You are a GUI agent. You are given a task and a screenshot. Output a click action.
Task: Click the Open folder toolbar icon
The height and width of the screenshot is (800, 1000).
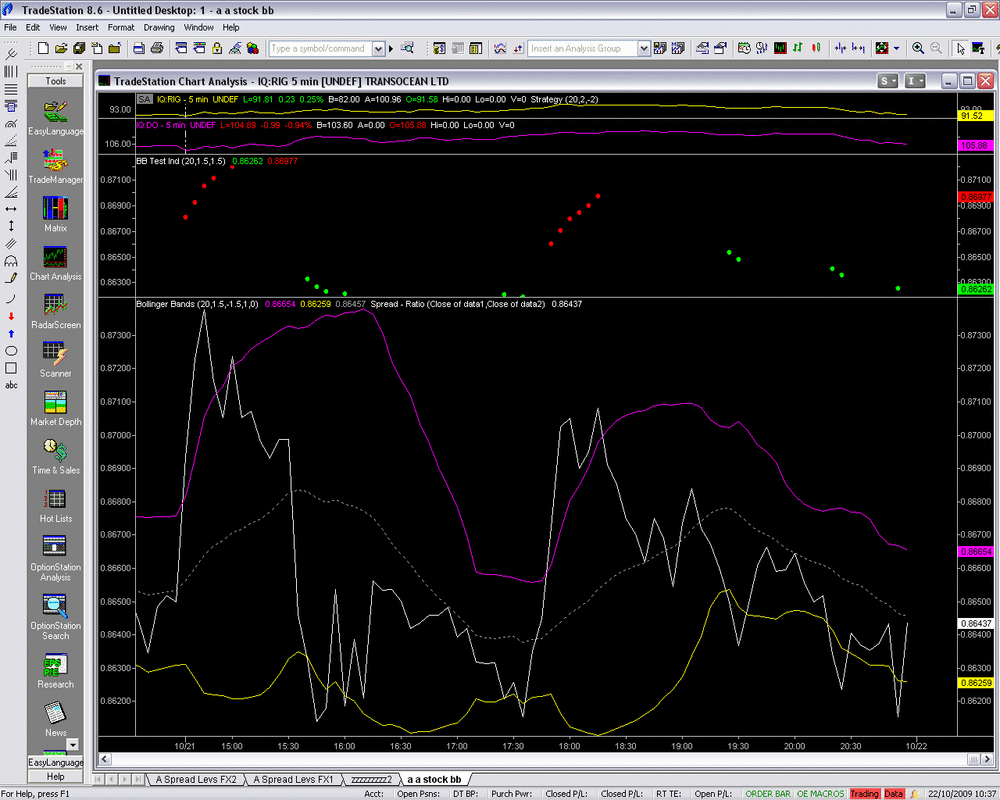click(x=61, y=48)
